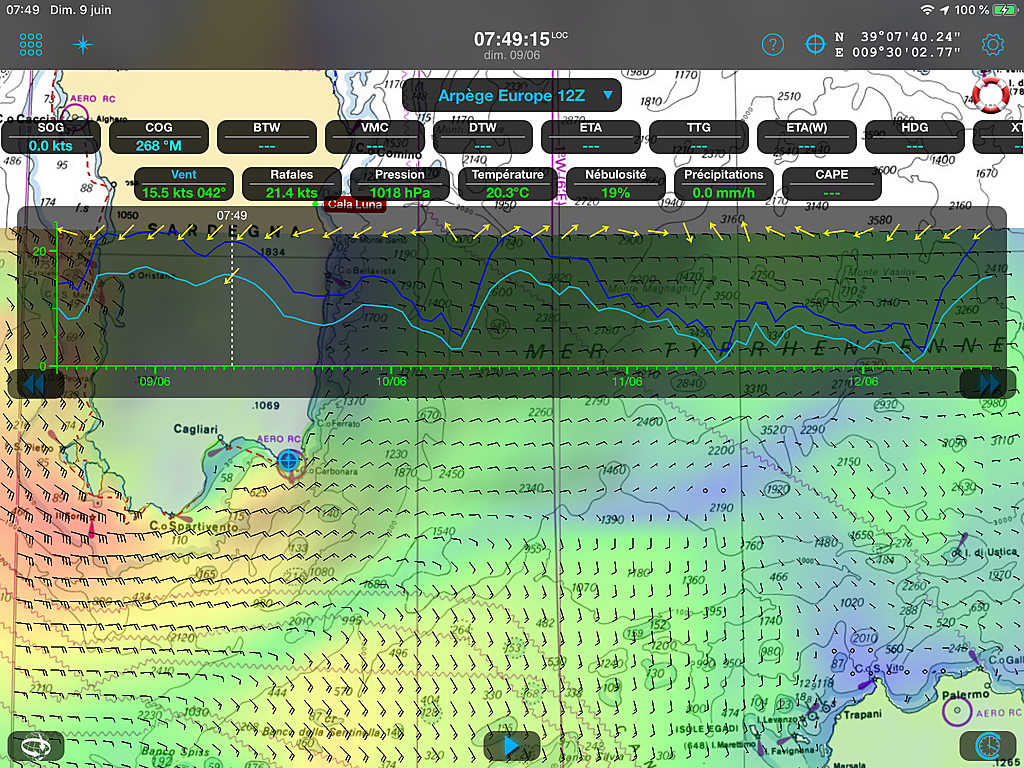Tap the 07:49:15 clock display
The image size is (1024, 768).
click(512, 39)
